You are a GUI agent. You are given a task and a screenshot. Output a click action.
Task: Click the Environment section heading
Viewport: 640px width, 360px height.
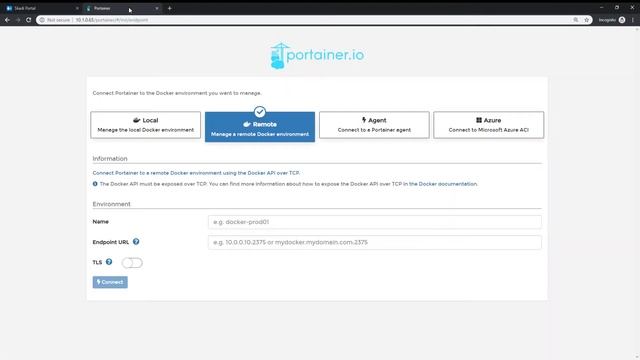[x=111, y=204]
